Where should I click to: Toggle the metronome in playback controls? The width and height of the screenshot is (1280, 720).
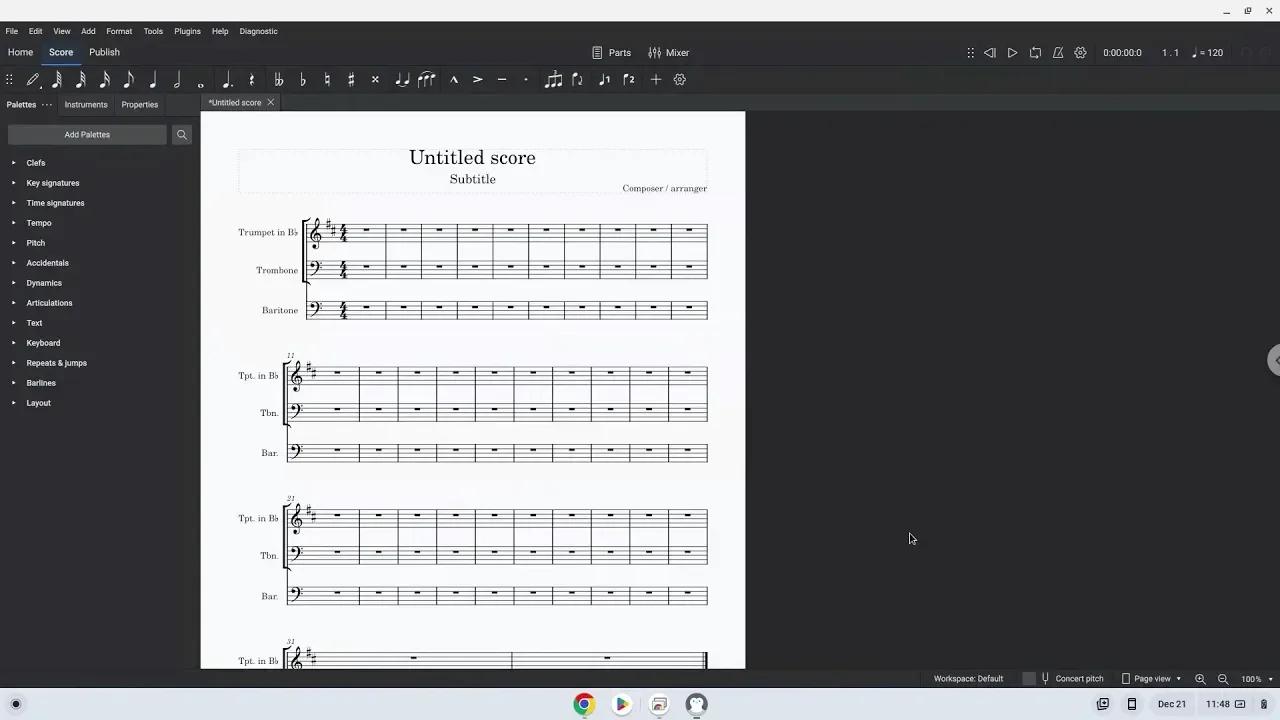coord(1057,52)
